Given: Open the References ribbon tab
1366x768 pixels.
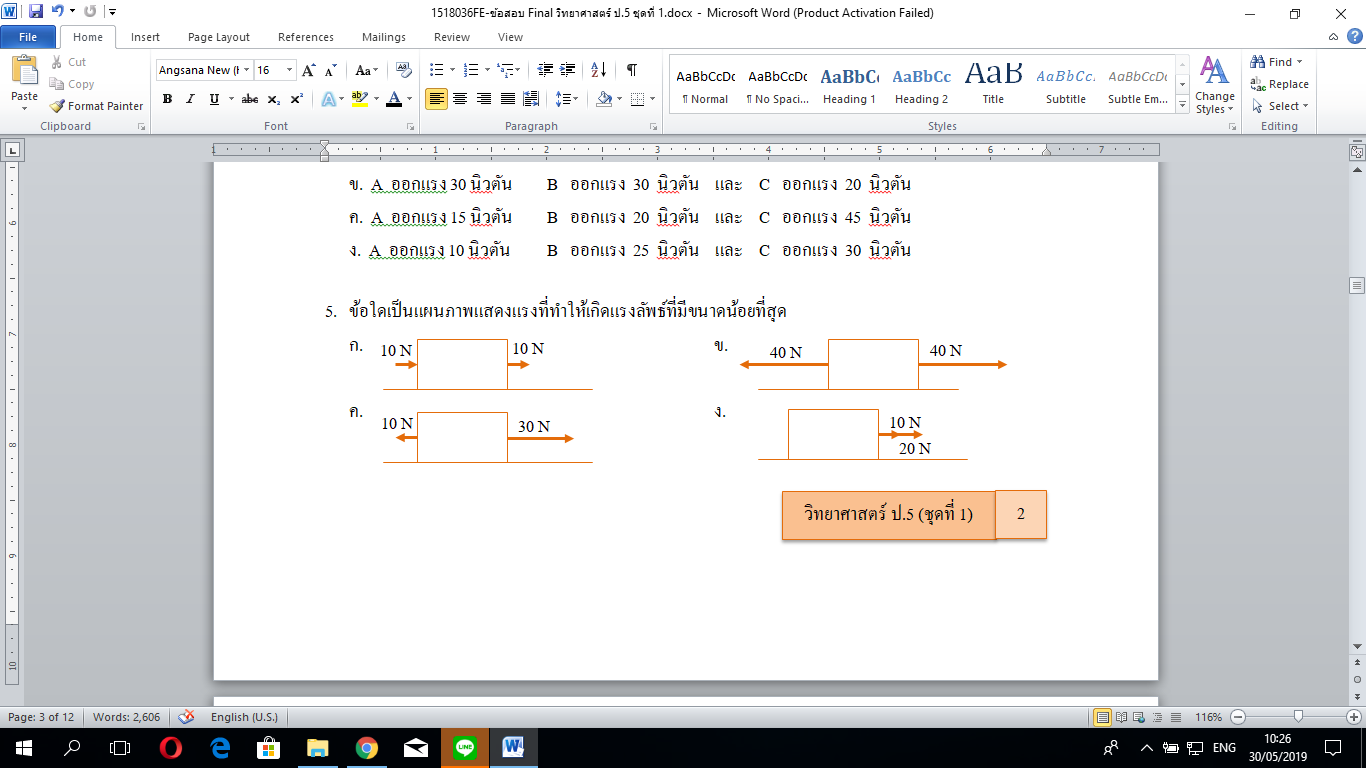Looking at the screenshot, I should click(306, 37).
